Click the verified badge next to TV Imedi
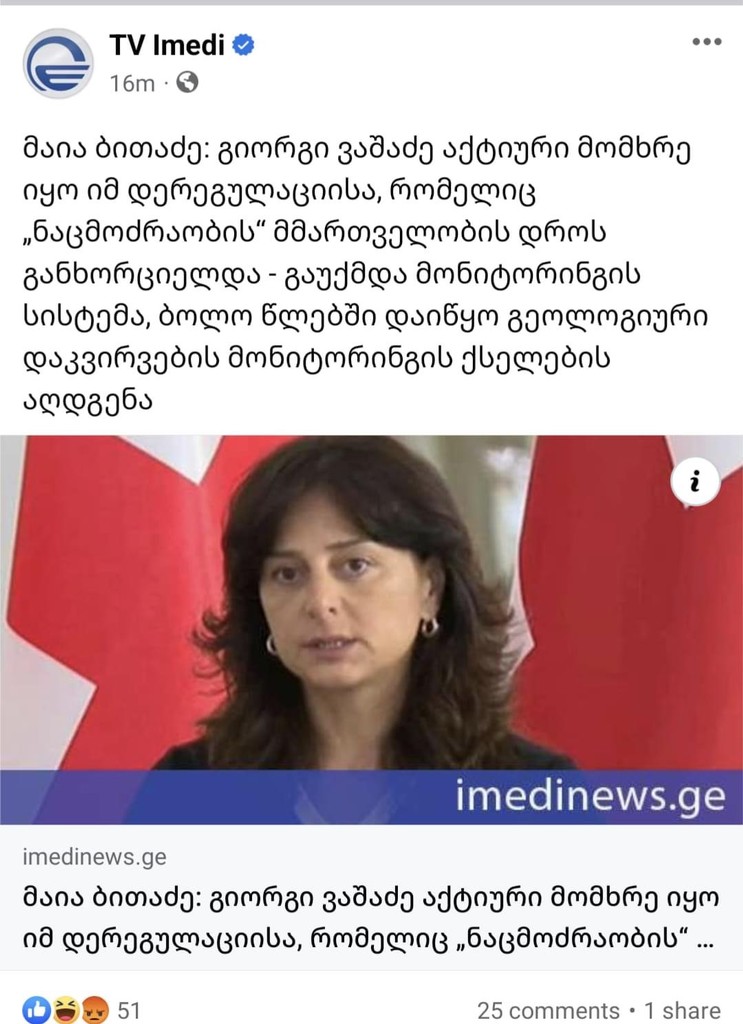Screen dimensions: 743x1024 click(x=244, y=45)
